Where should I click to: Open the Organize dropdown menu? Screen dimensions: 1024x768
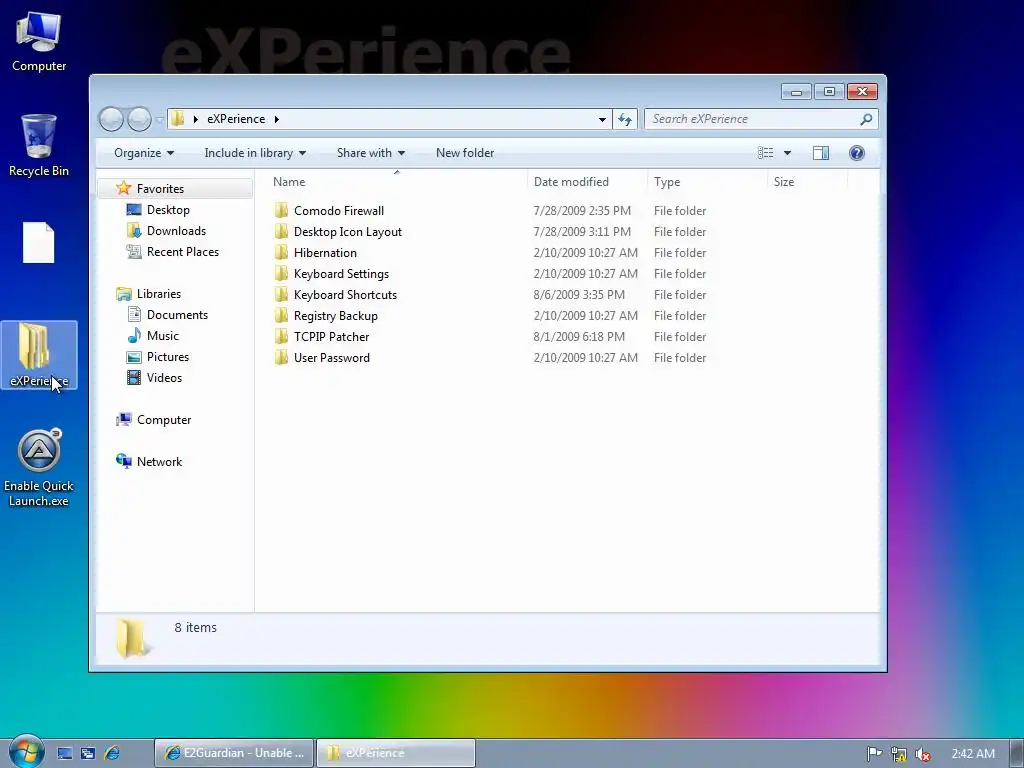144,153
